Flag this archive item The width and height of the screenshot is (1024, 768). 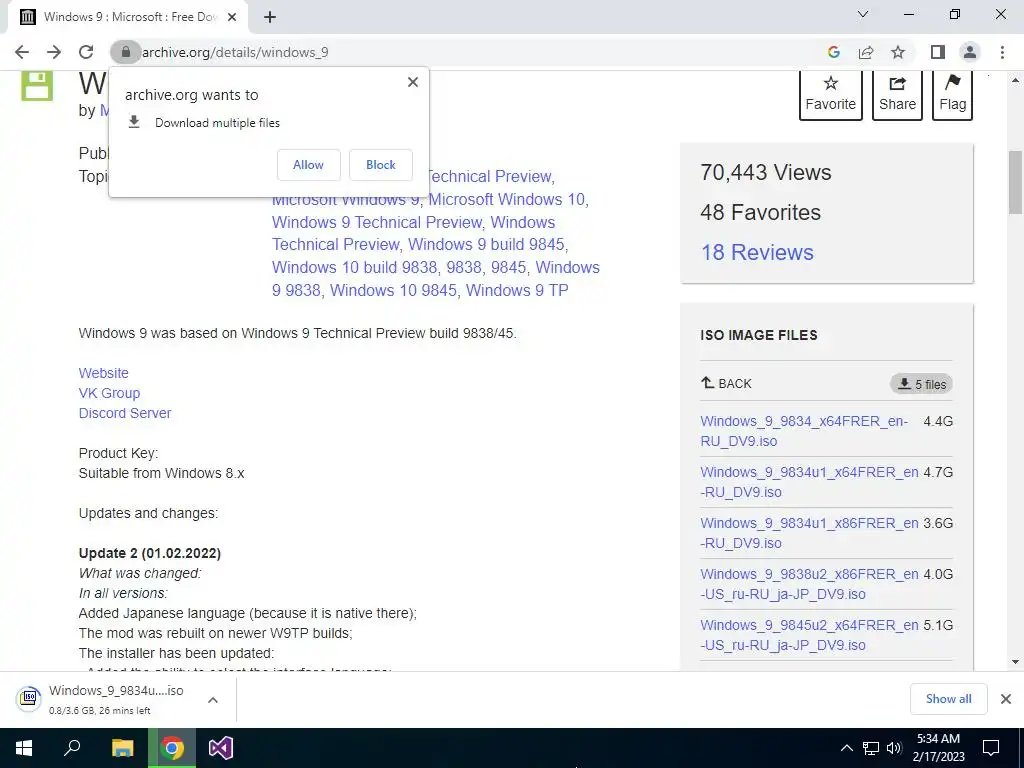click(x=952, y=95)
